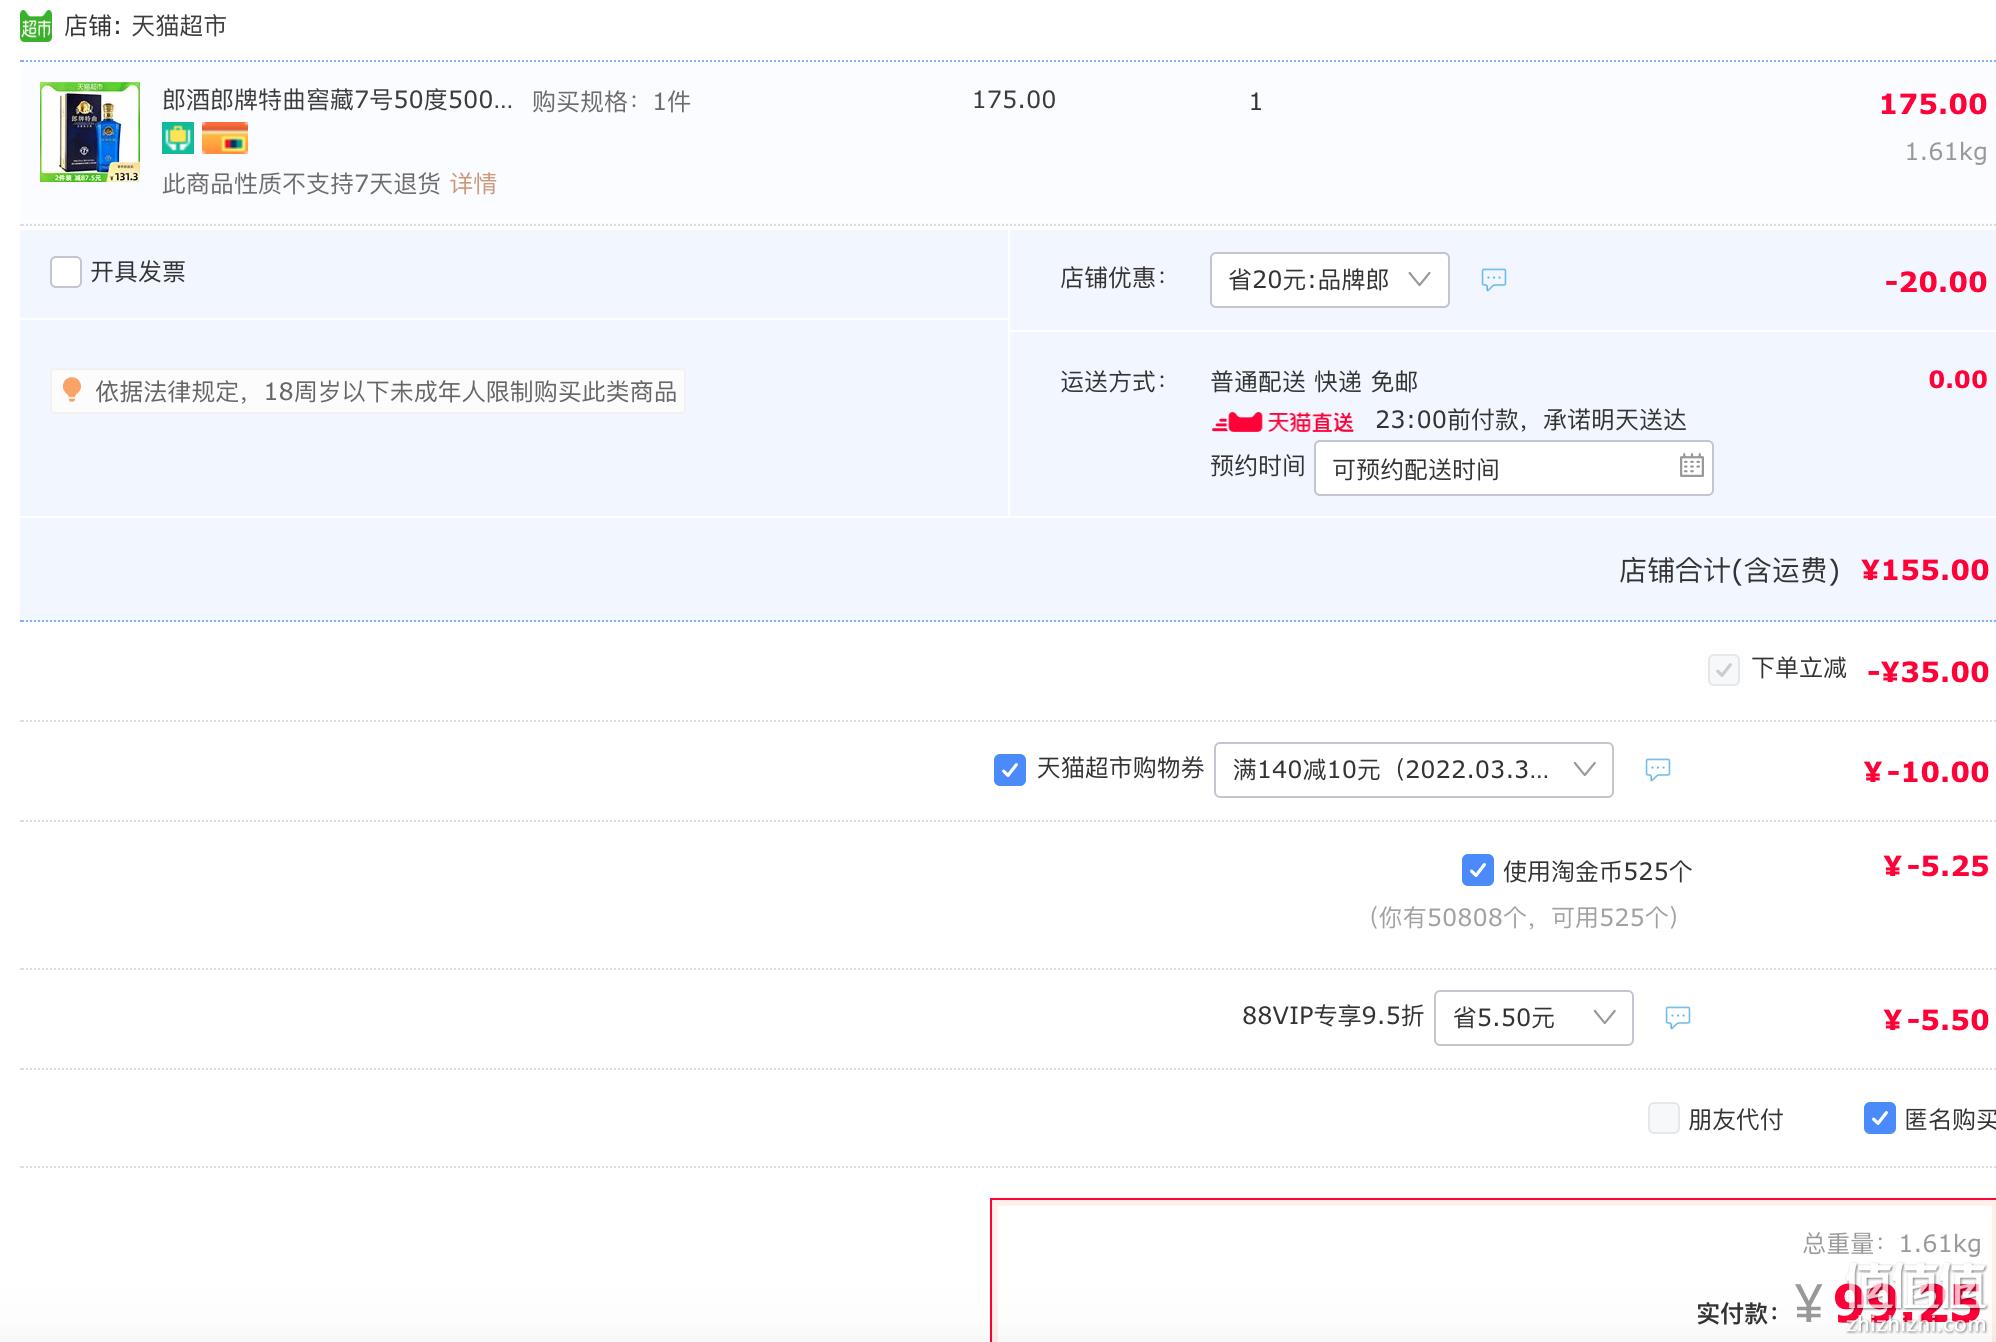The image size is (1996, 1342).
Task: Open the 郎酒郎牌特曲窖藏7号 product title
Action: (337, 100)
